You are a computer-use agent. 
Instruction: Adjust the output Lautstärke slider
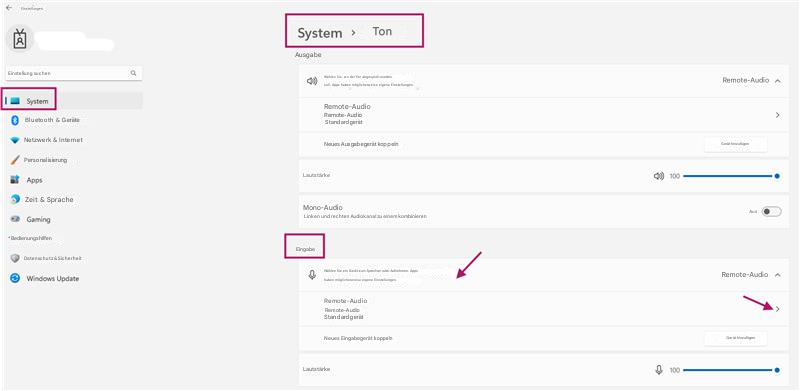pos(731,176)
